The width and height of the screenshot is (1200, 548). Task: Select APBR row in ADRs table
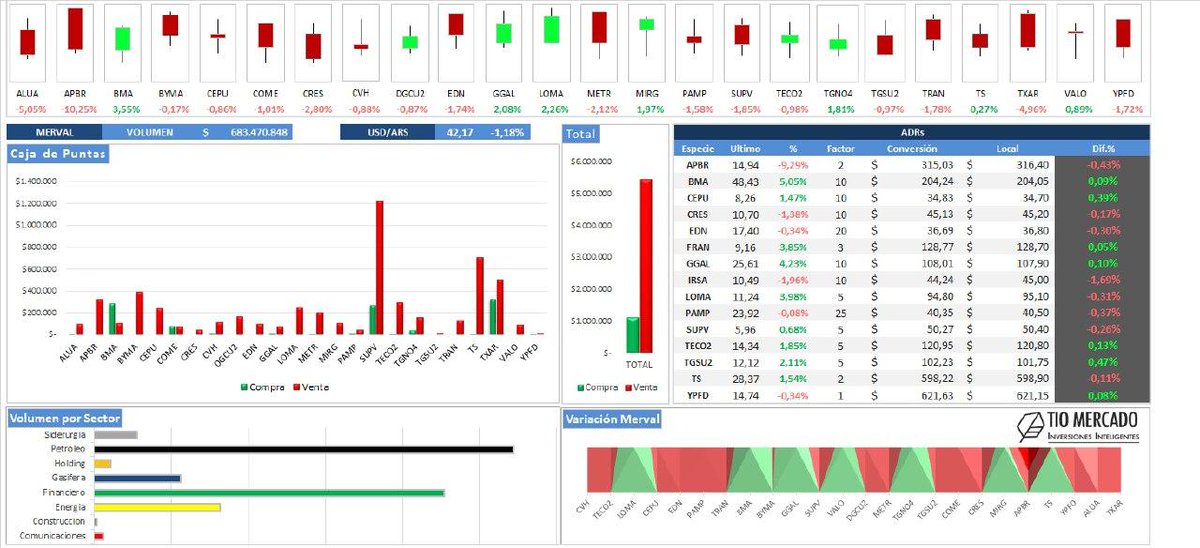[x=912, y=164]
